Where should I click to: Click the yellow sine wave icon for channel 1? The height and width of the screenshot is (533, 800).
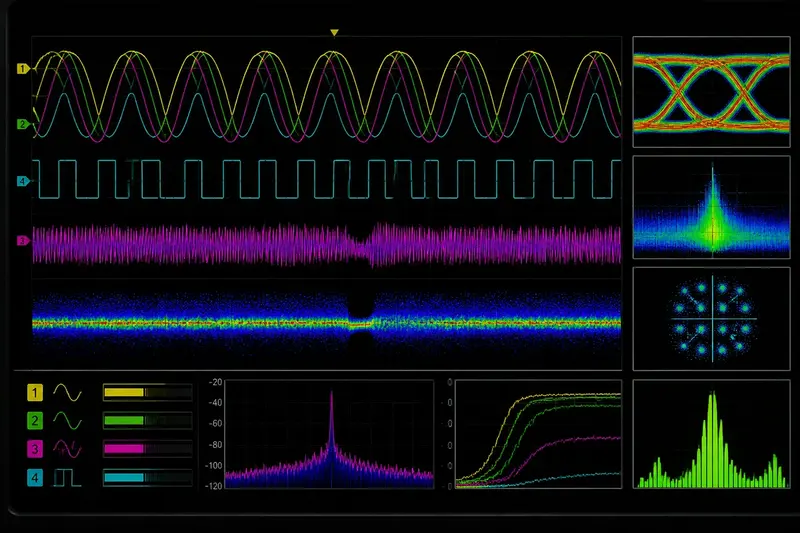pyautogui.click(x=67, y=392)
